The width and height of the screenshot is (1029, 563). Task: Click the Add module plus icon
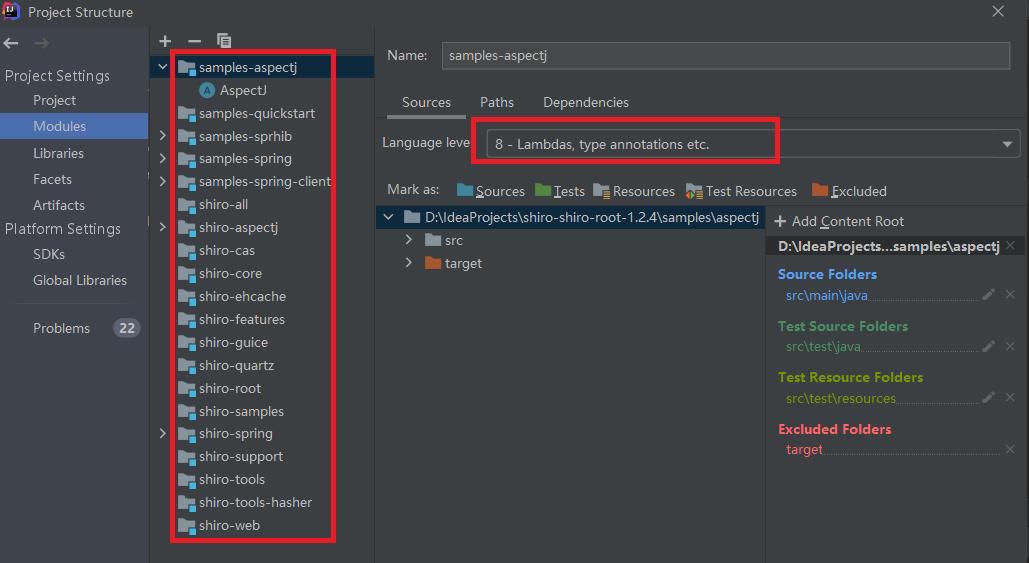point(165,41)
